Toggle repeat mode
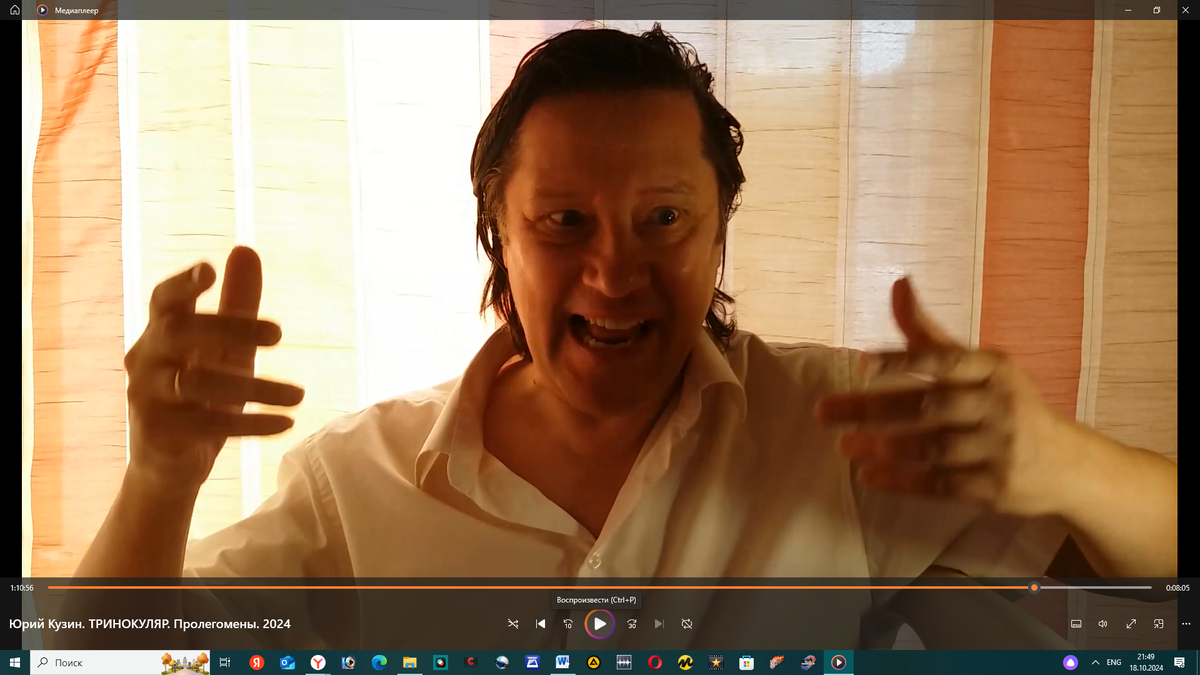The height and width of the screenshot is (675, 1200). pyautogui.click(x=687, y=624)
